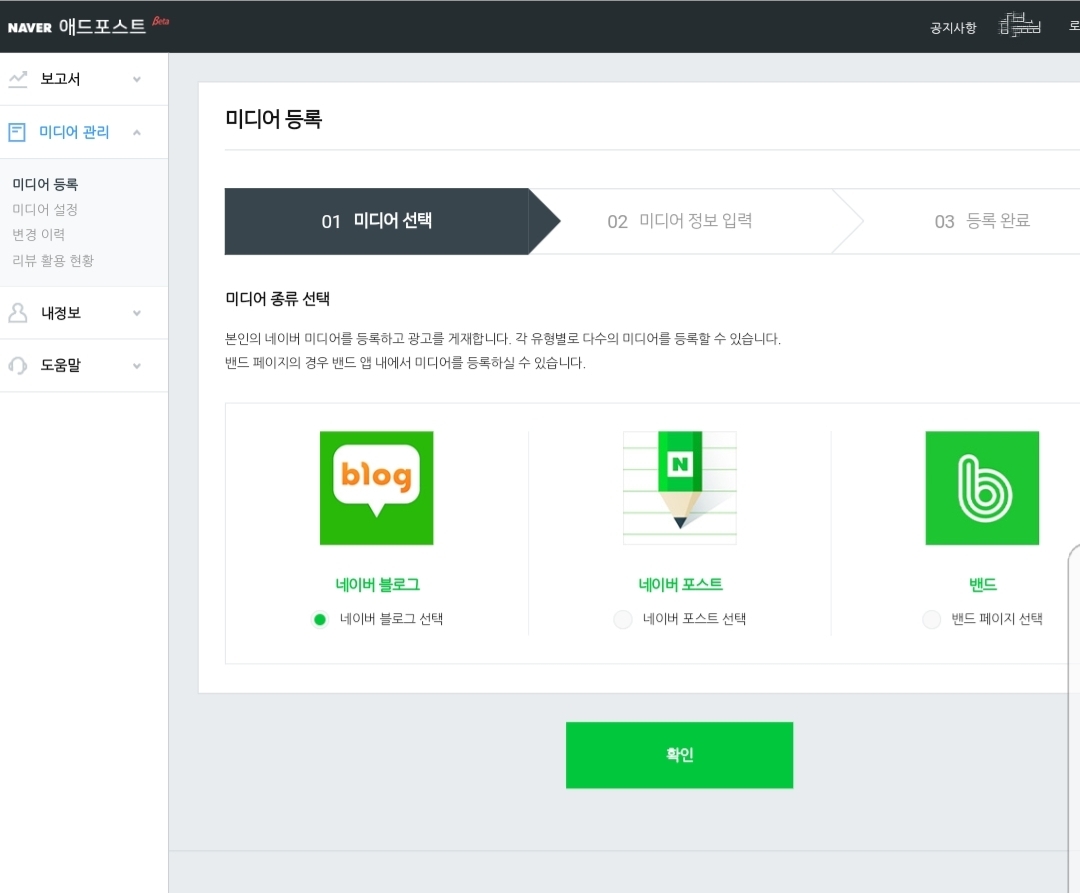Click the 네이버 포스트 green title link
Screen dimensions: 1080x893
tap(681, 585)
